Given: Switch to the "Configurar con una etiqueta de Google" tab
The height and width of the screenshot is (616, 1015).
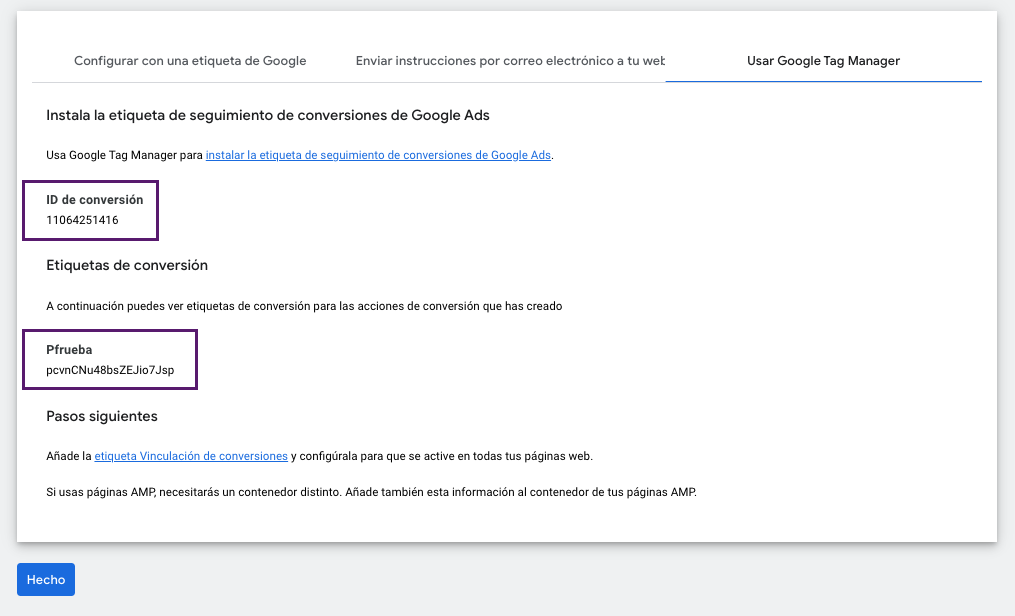Looking at the screenshot, I should coord(189,60).
